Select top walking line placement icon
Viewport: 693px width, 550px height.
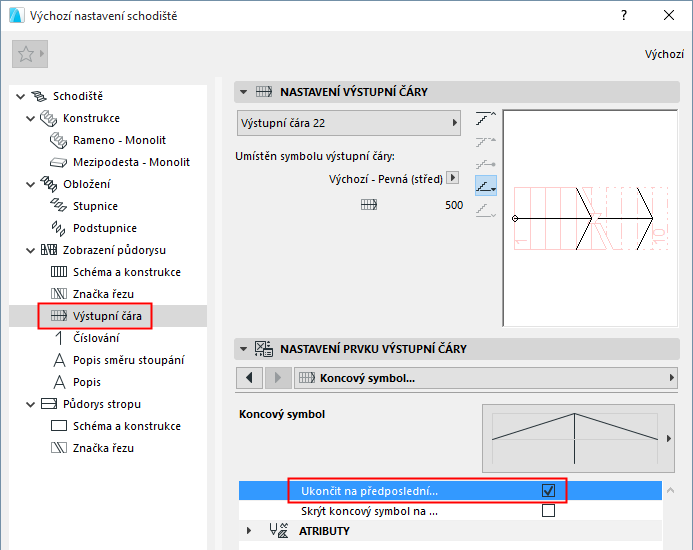coord(486,118)
